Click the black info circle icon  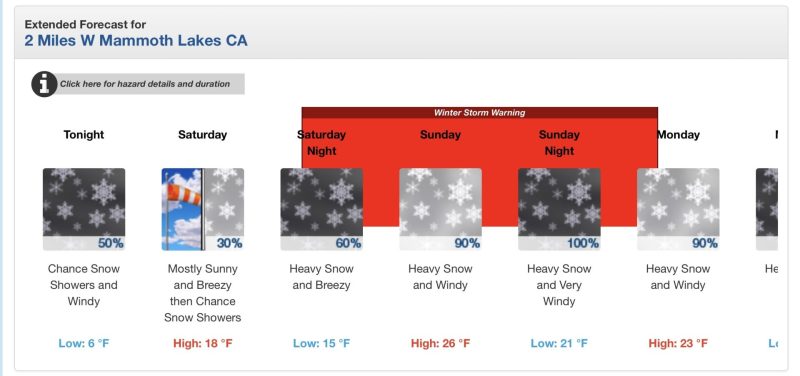[x=44, y=84]
